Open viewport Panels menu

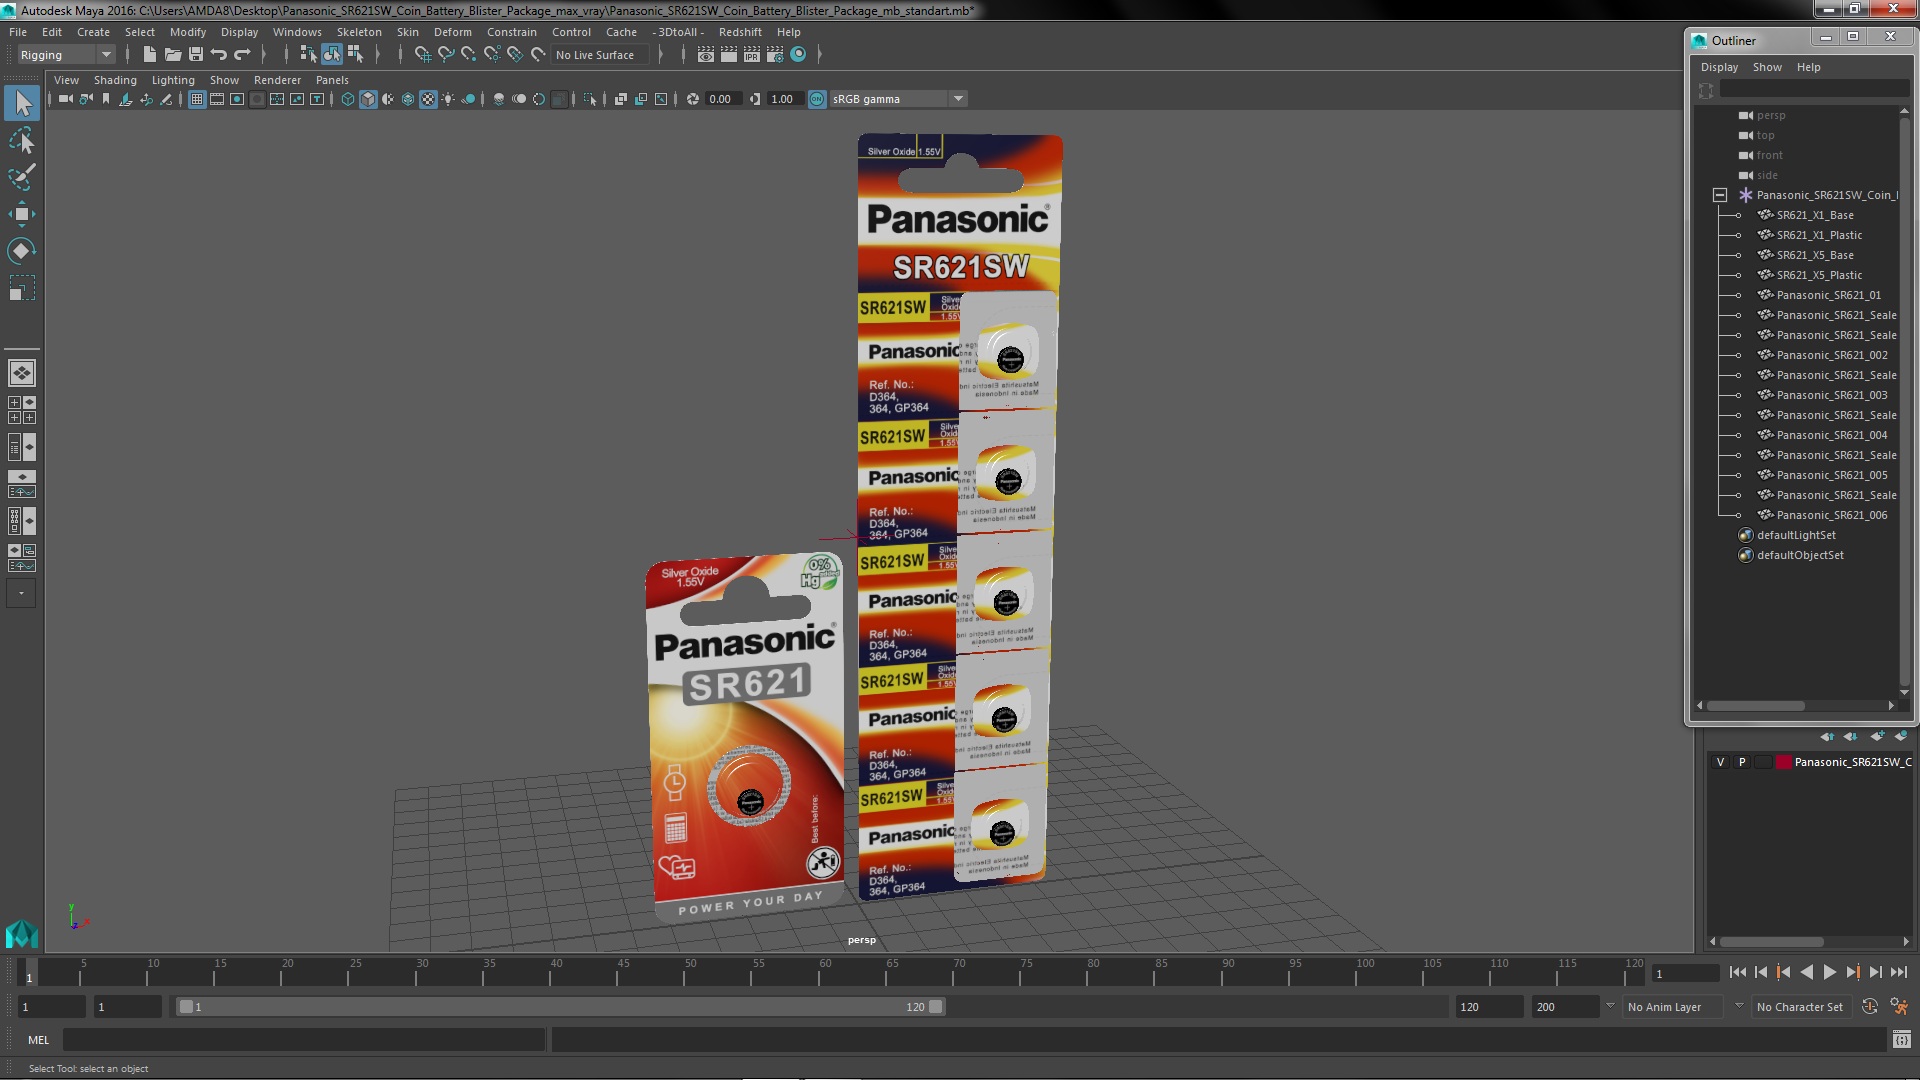(332, 80)
